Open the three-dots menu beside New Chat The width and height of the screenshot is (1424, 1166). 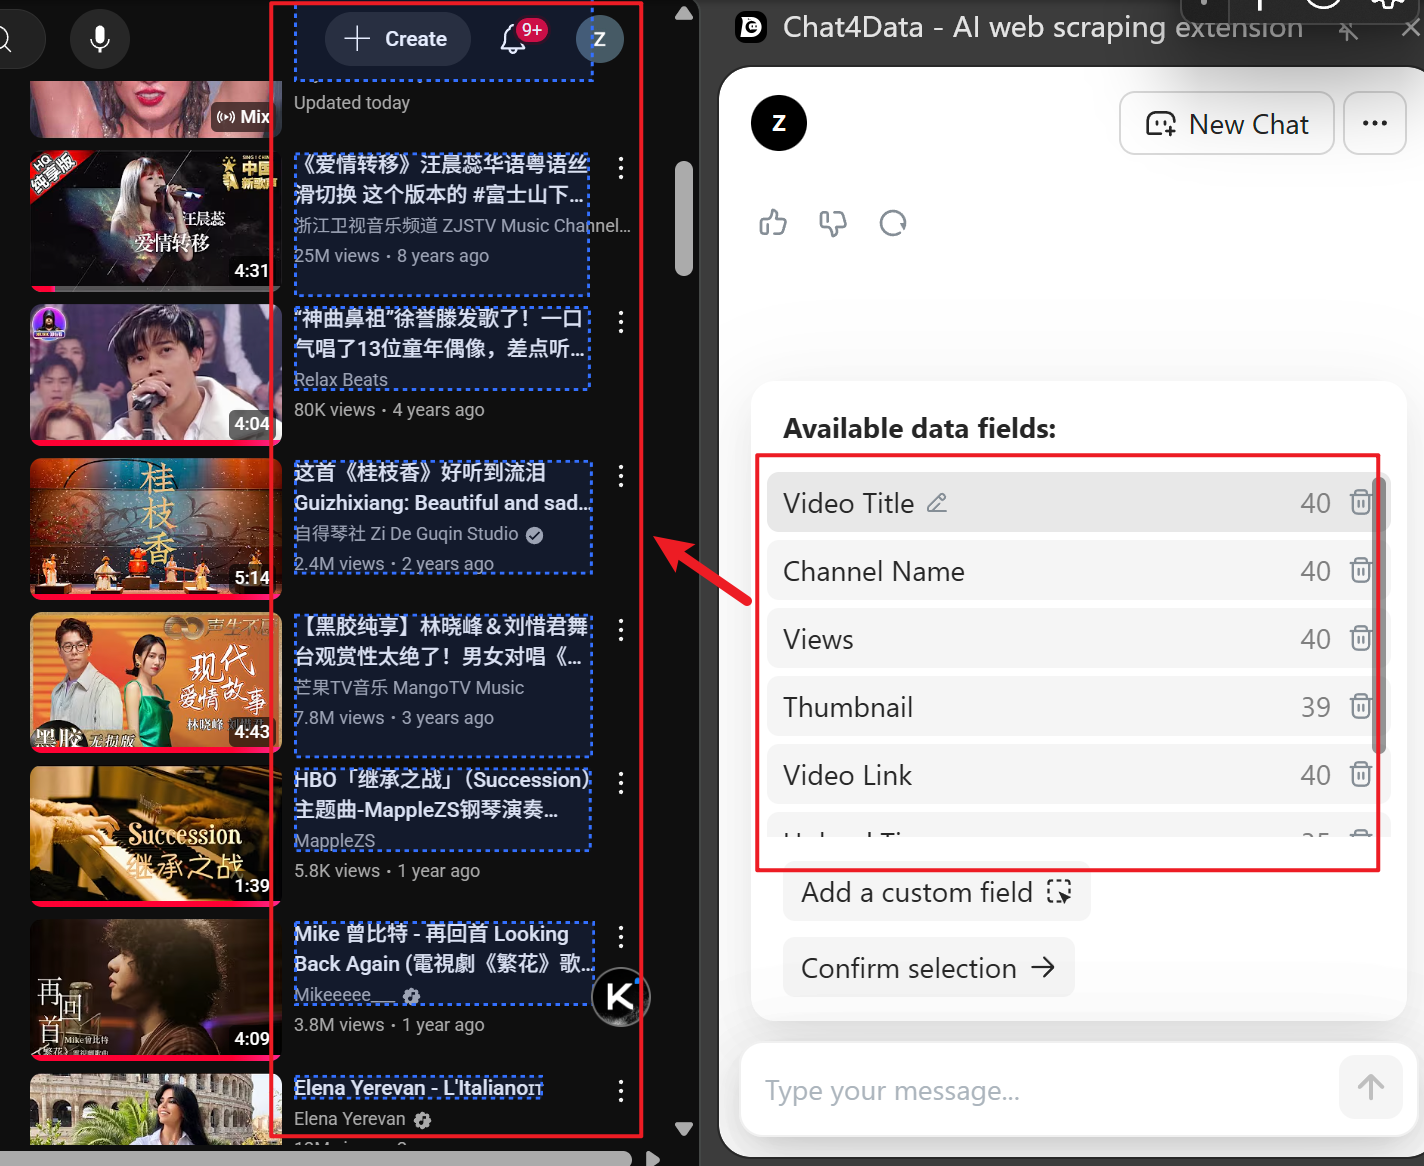click(1375, 123)
